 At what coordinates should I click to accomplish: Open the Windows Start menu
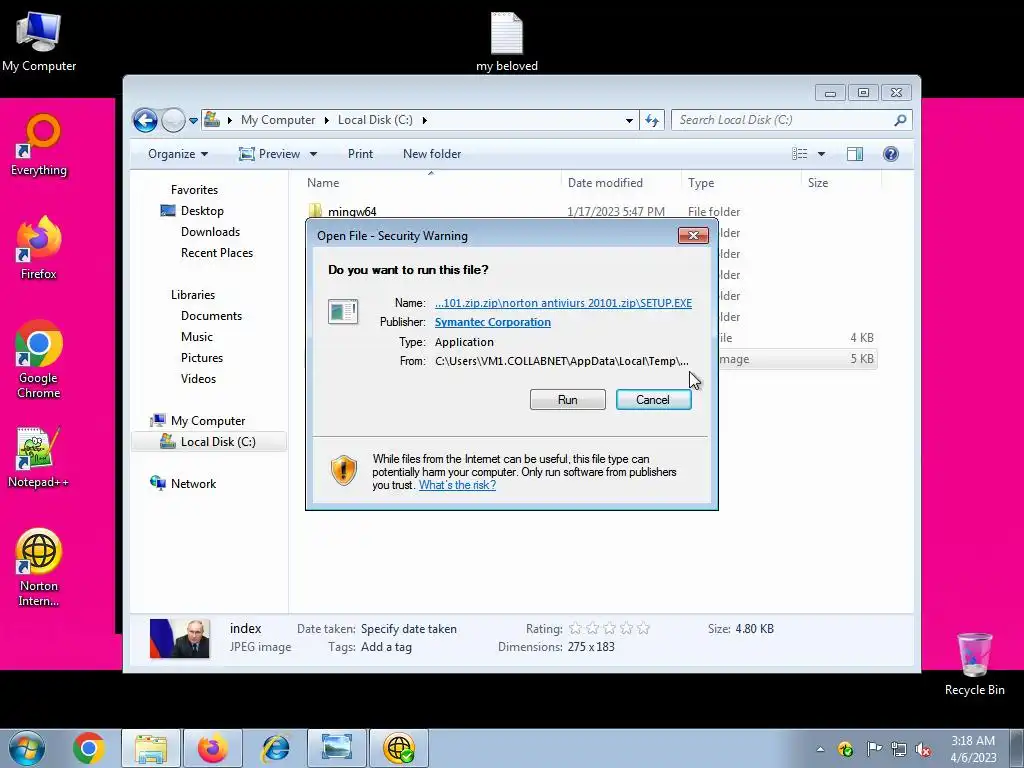coord(27,748)
